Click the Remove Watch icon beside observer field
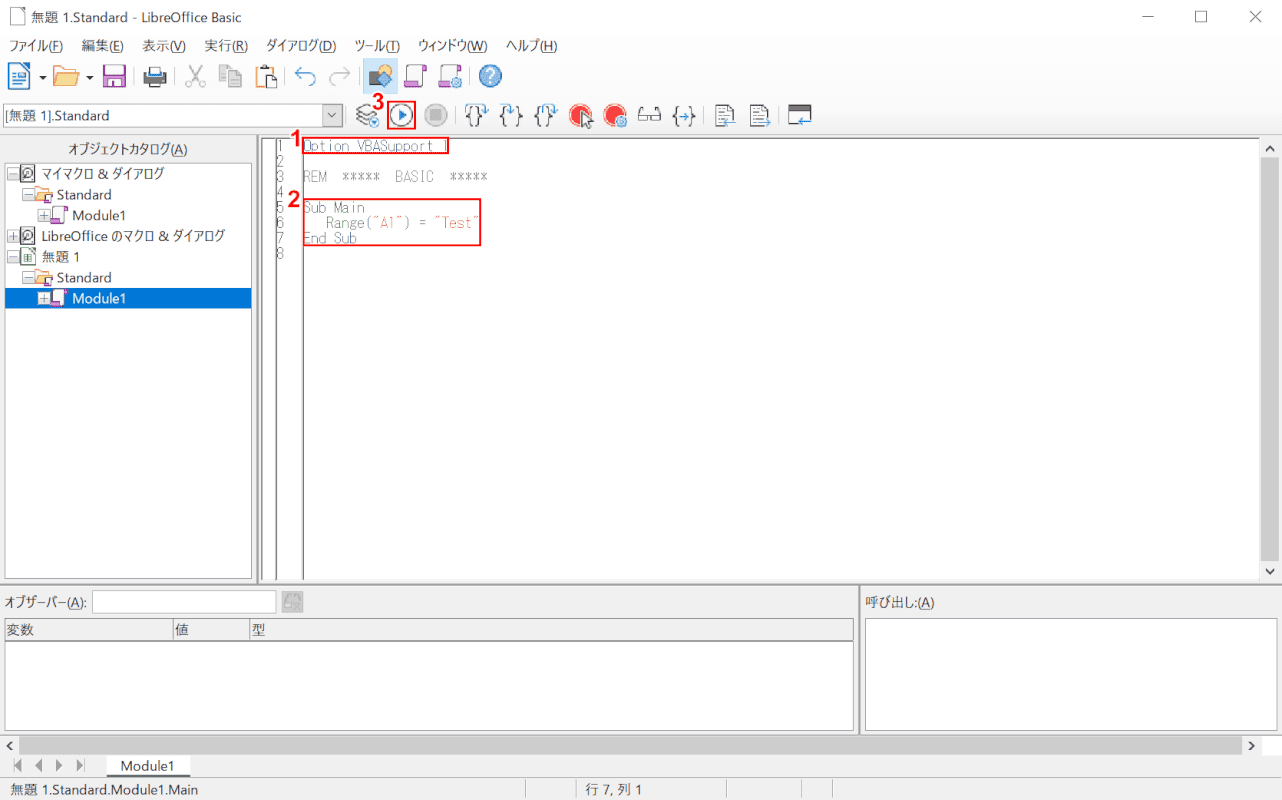The image size is (1282, 800). (x=292, y=602)
